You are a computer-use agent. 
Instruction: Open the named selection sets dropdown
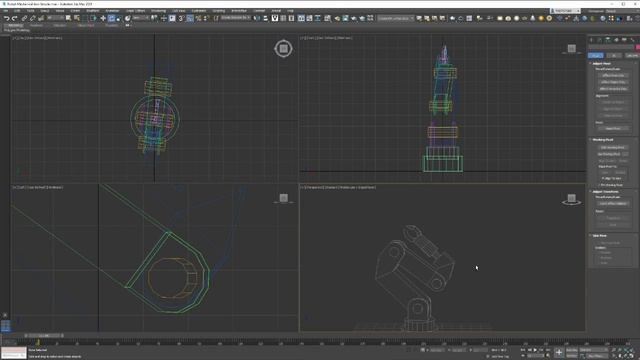236,18
